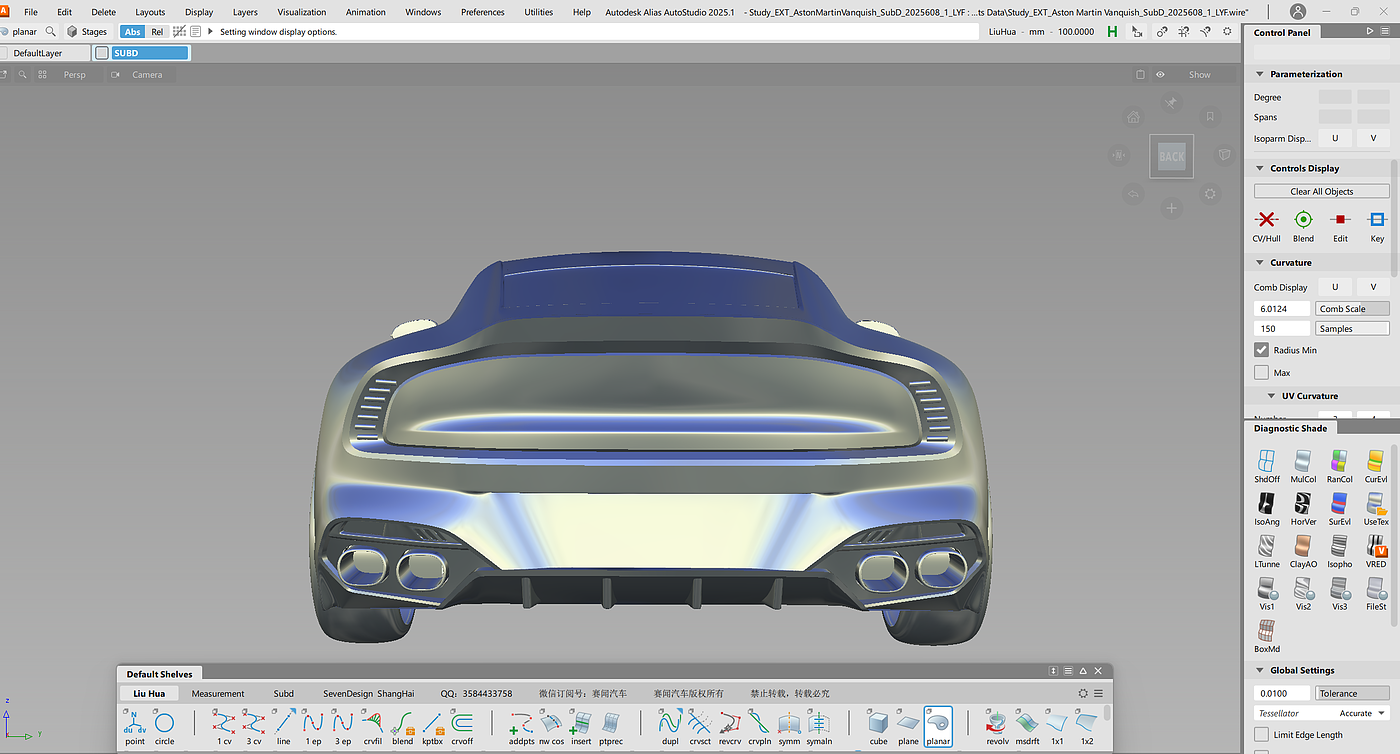Uncheck the Radius Min checkbox
This screenshot has width=1400, height=754.
coord(1261,350)
